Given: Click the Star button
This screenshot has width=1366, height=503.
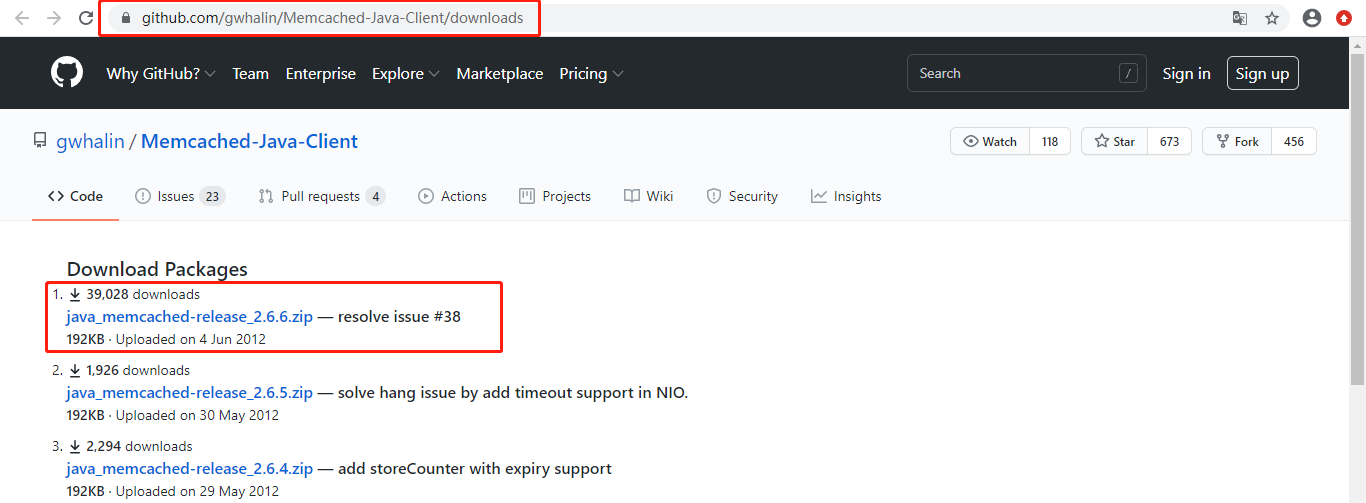Looking at the screenshot, I should (x=1115, y=141).
